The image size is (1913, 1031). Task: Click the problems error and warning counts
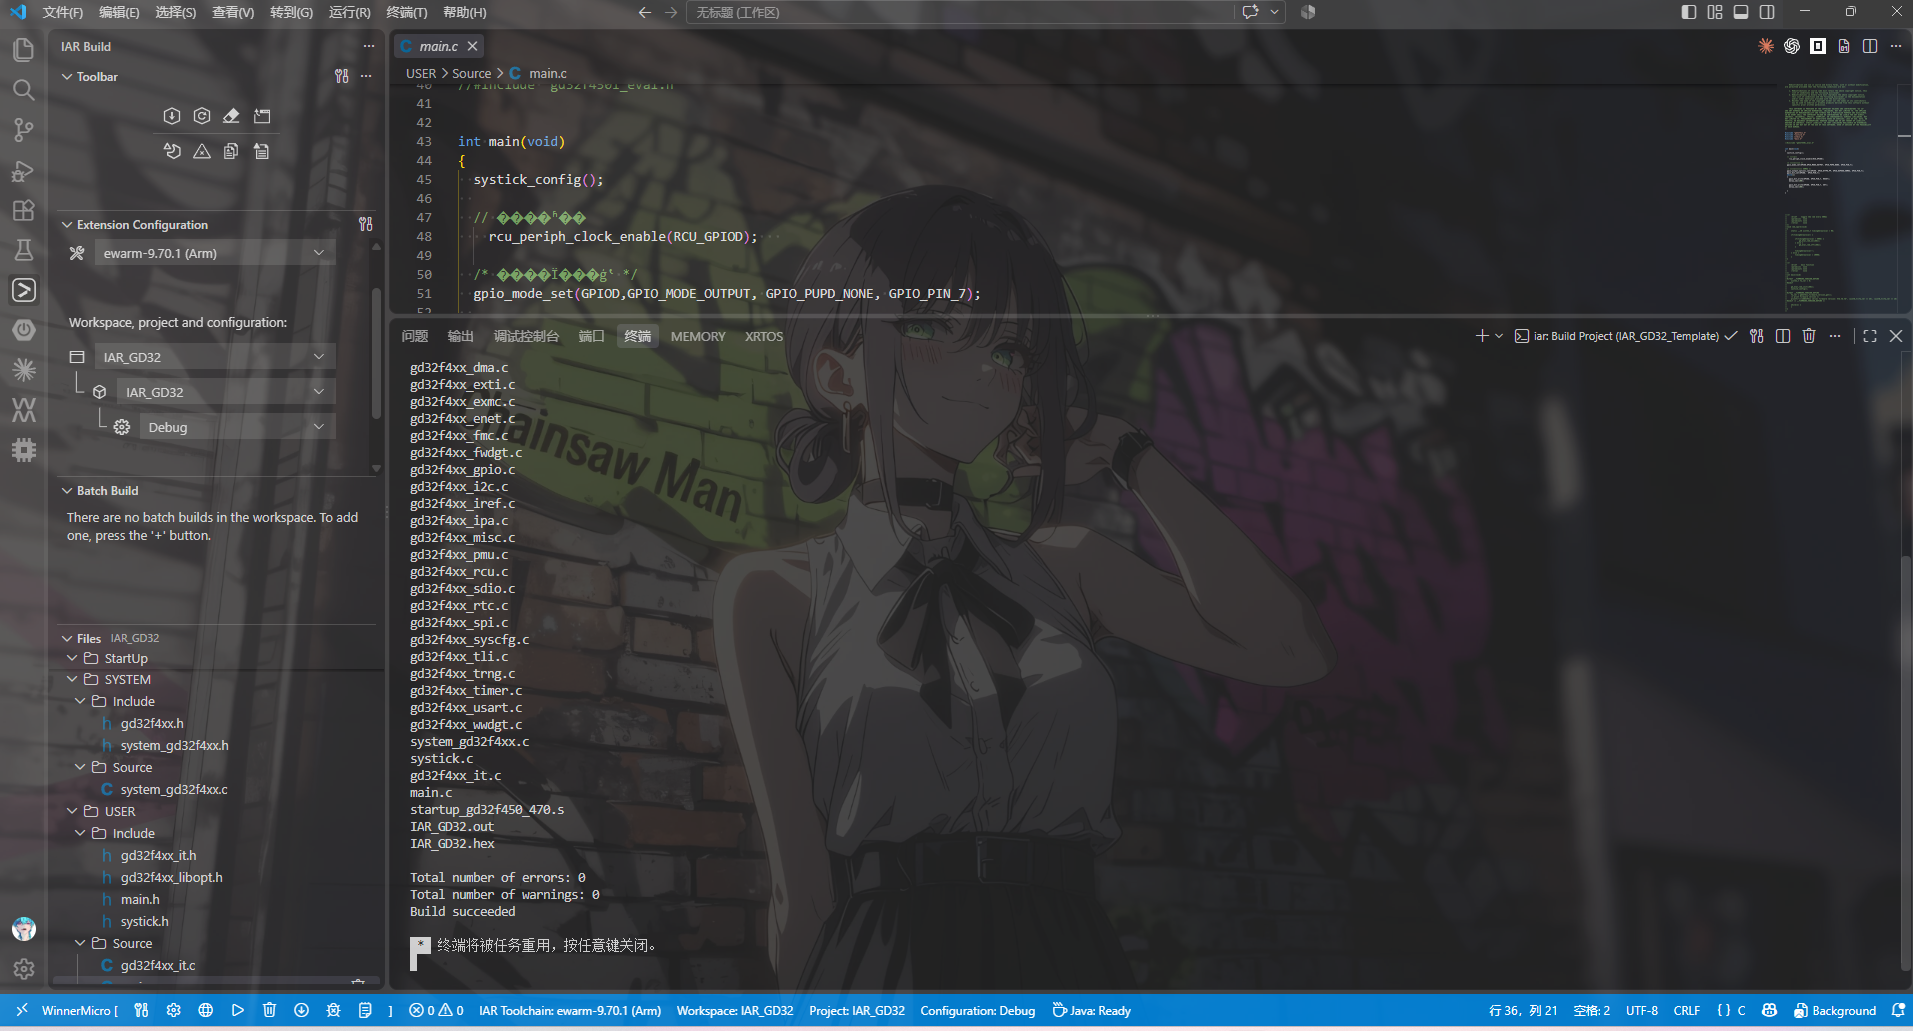pyautogui.click(x=436, y=1010)
